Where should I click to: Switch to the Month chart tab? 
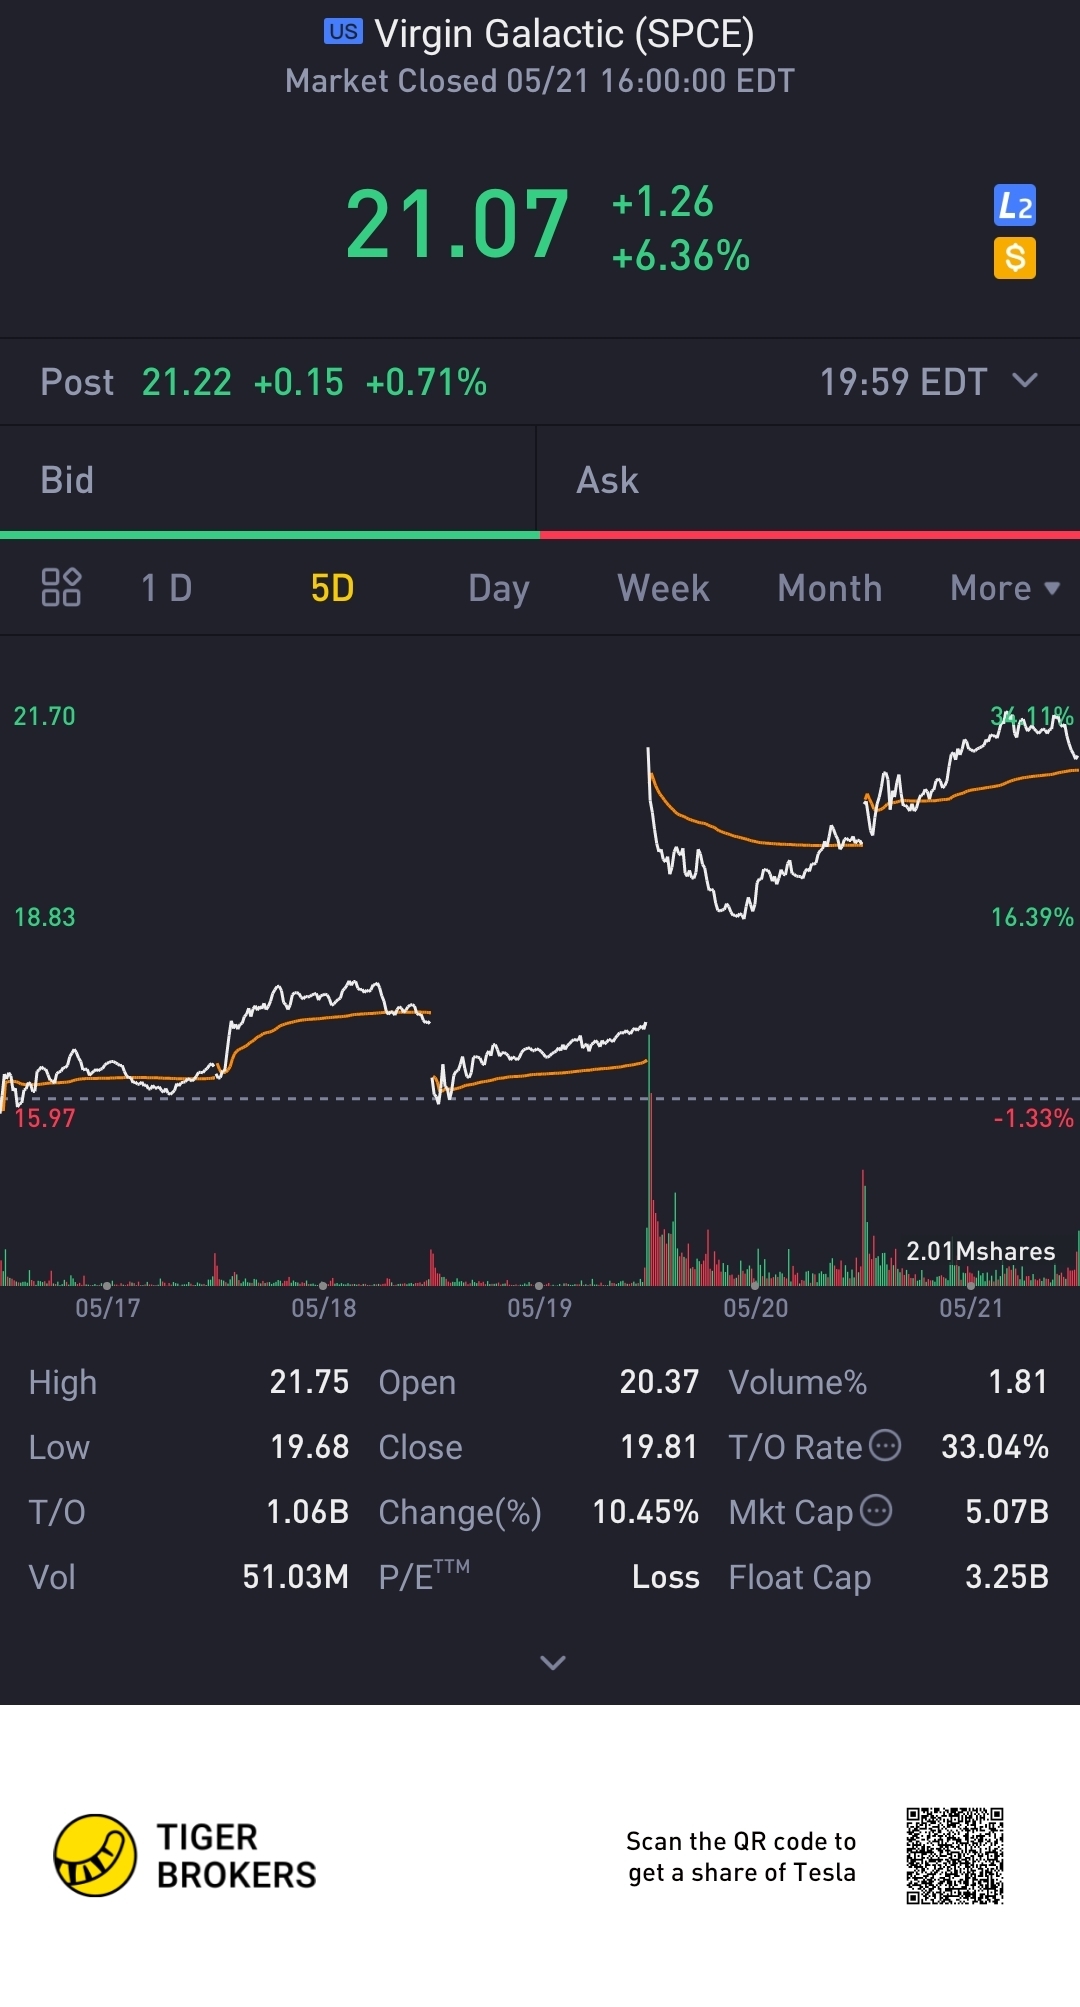coord(830,588)
